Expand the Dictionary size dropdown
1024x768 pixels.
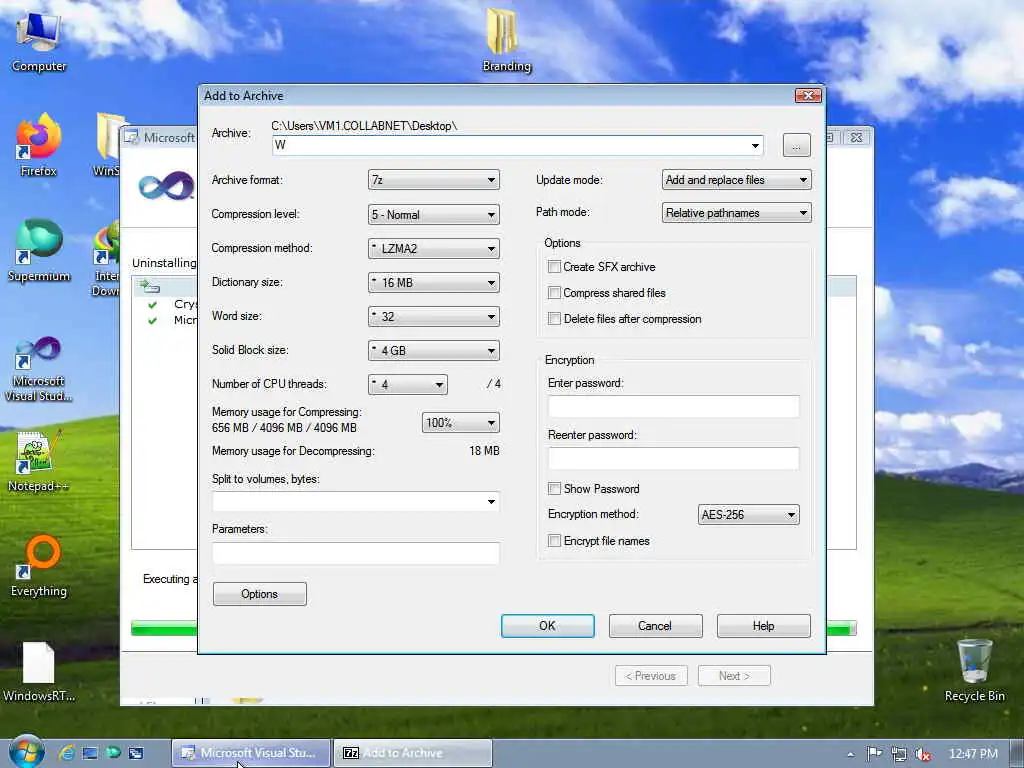(434, 282)
